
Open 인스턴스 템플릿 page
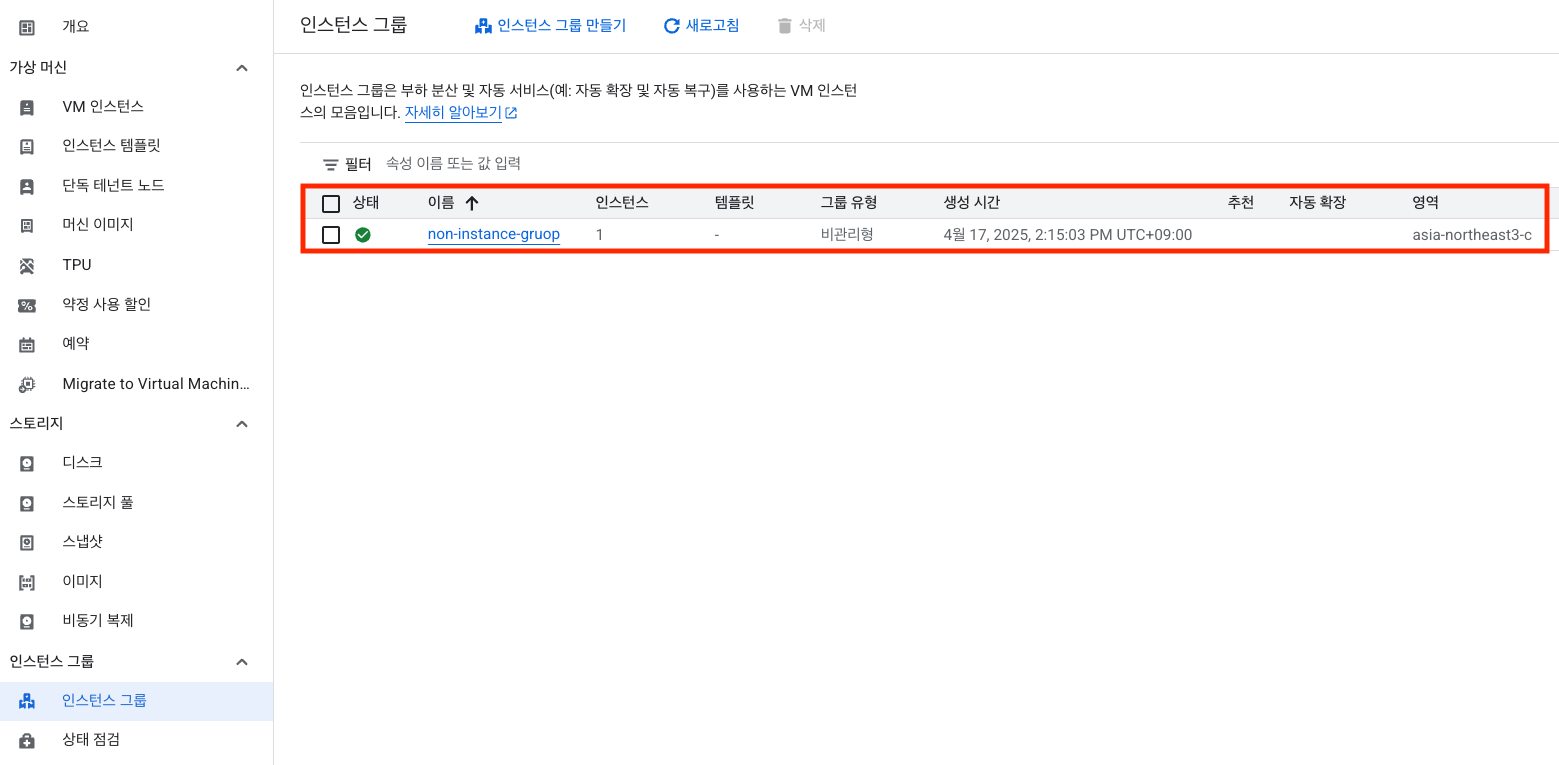(x=111, y=145)
